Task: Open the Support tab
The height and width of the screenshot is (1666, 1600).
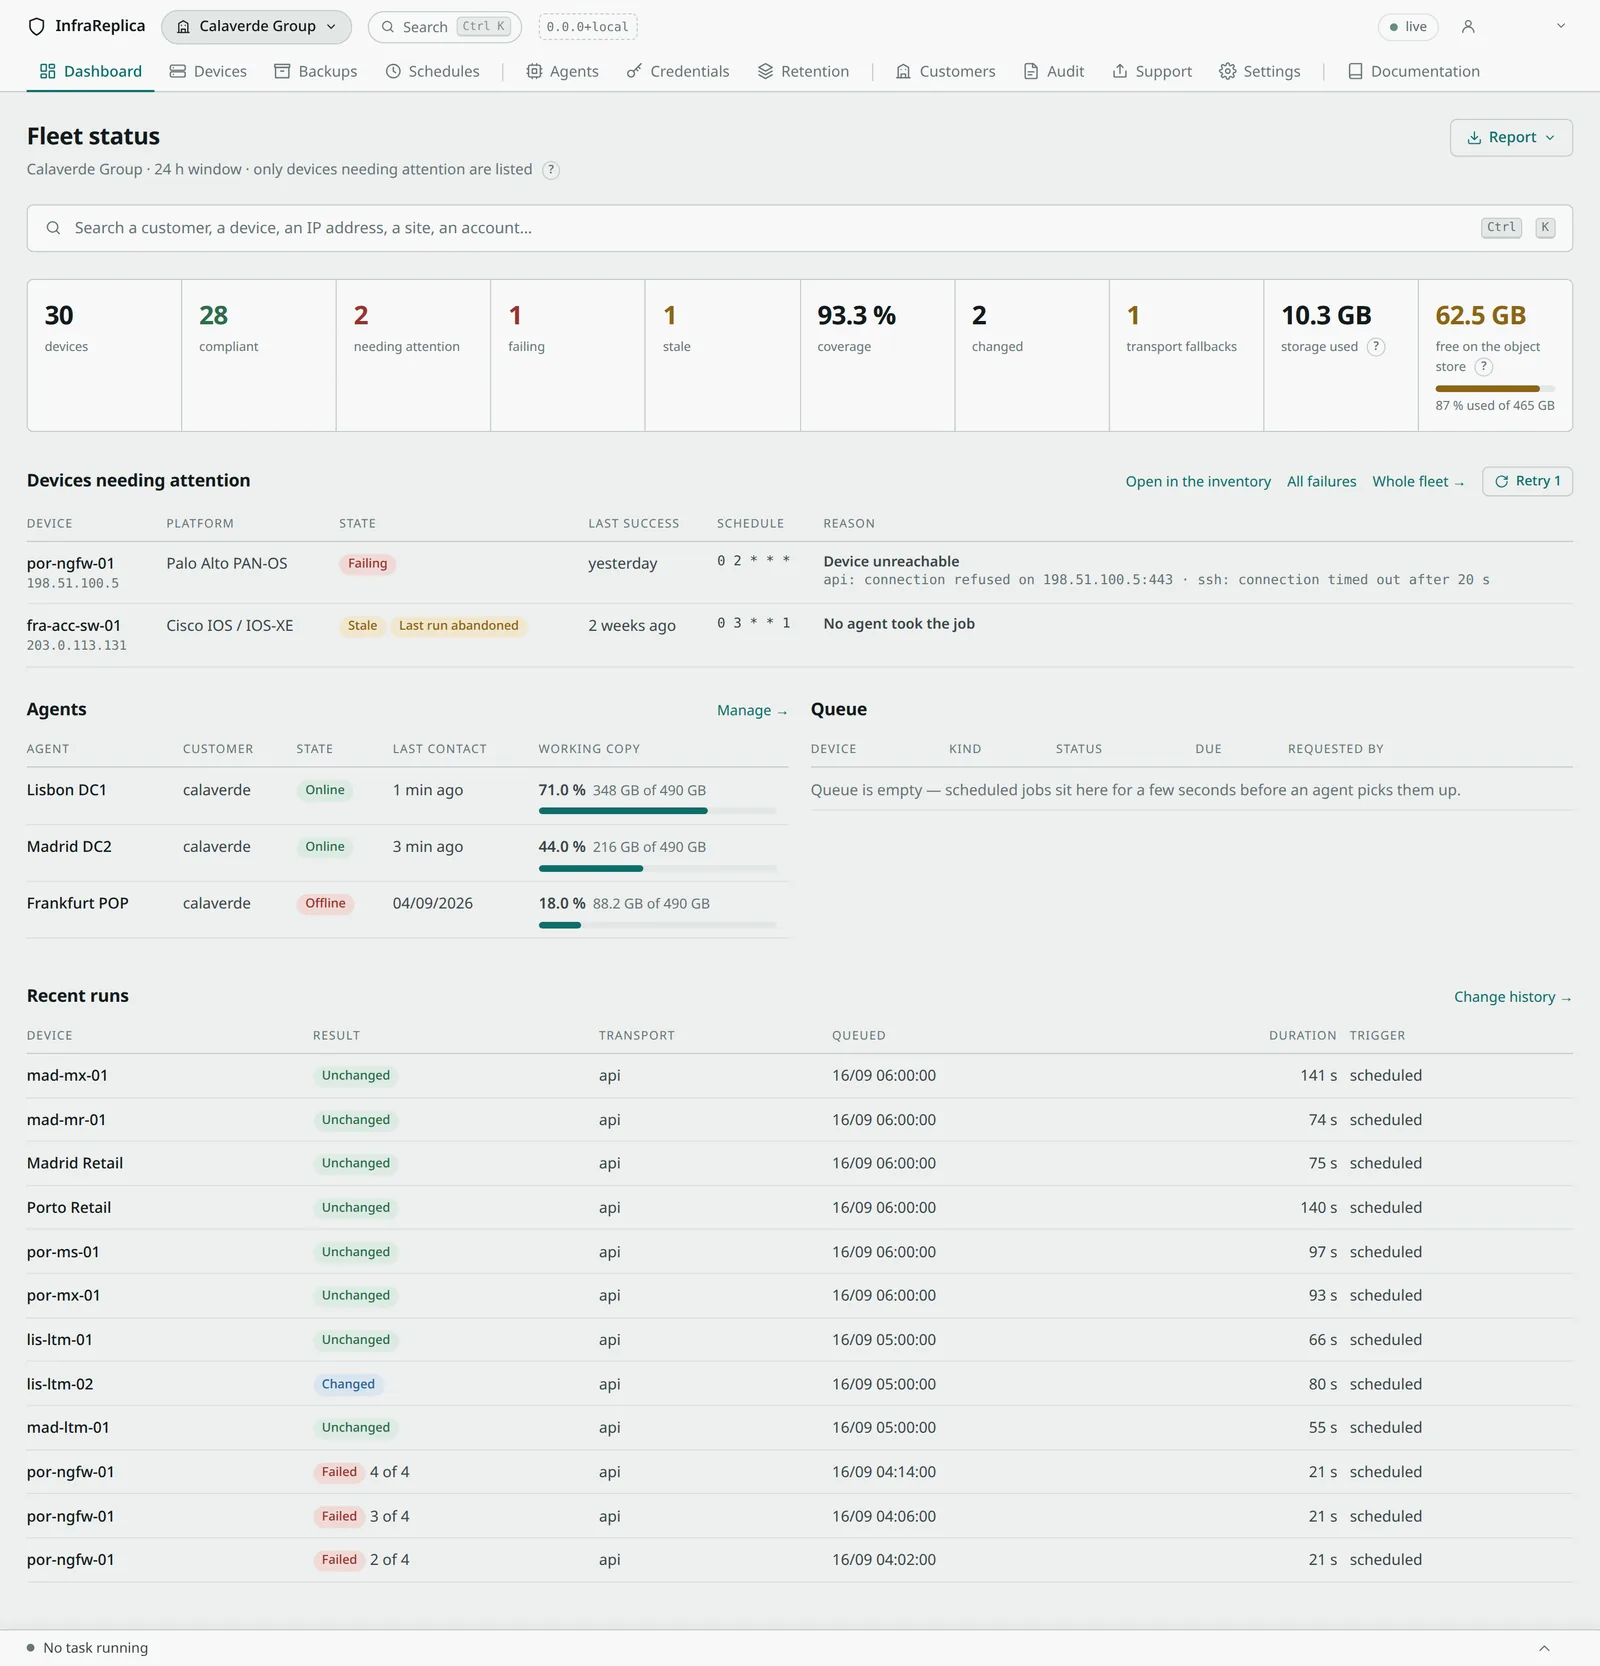Action: (x=1152, y=71)
